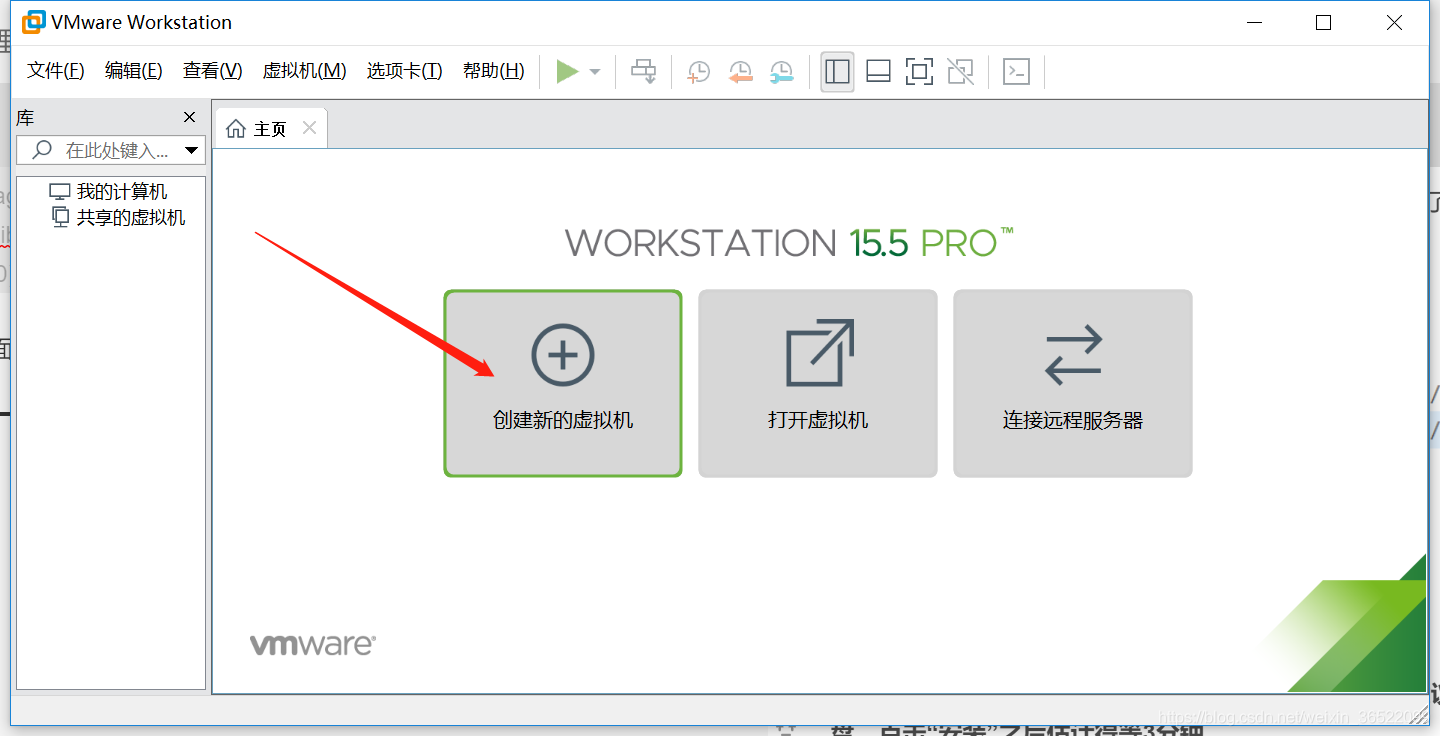1440x736 pixels.
Task: Click 连接远程服务器 button
Action: [1073, 383]
